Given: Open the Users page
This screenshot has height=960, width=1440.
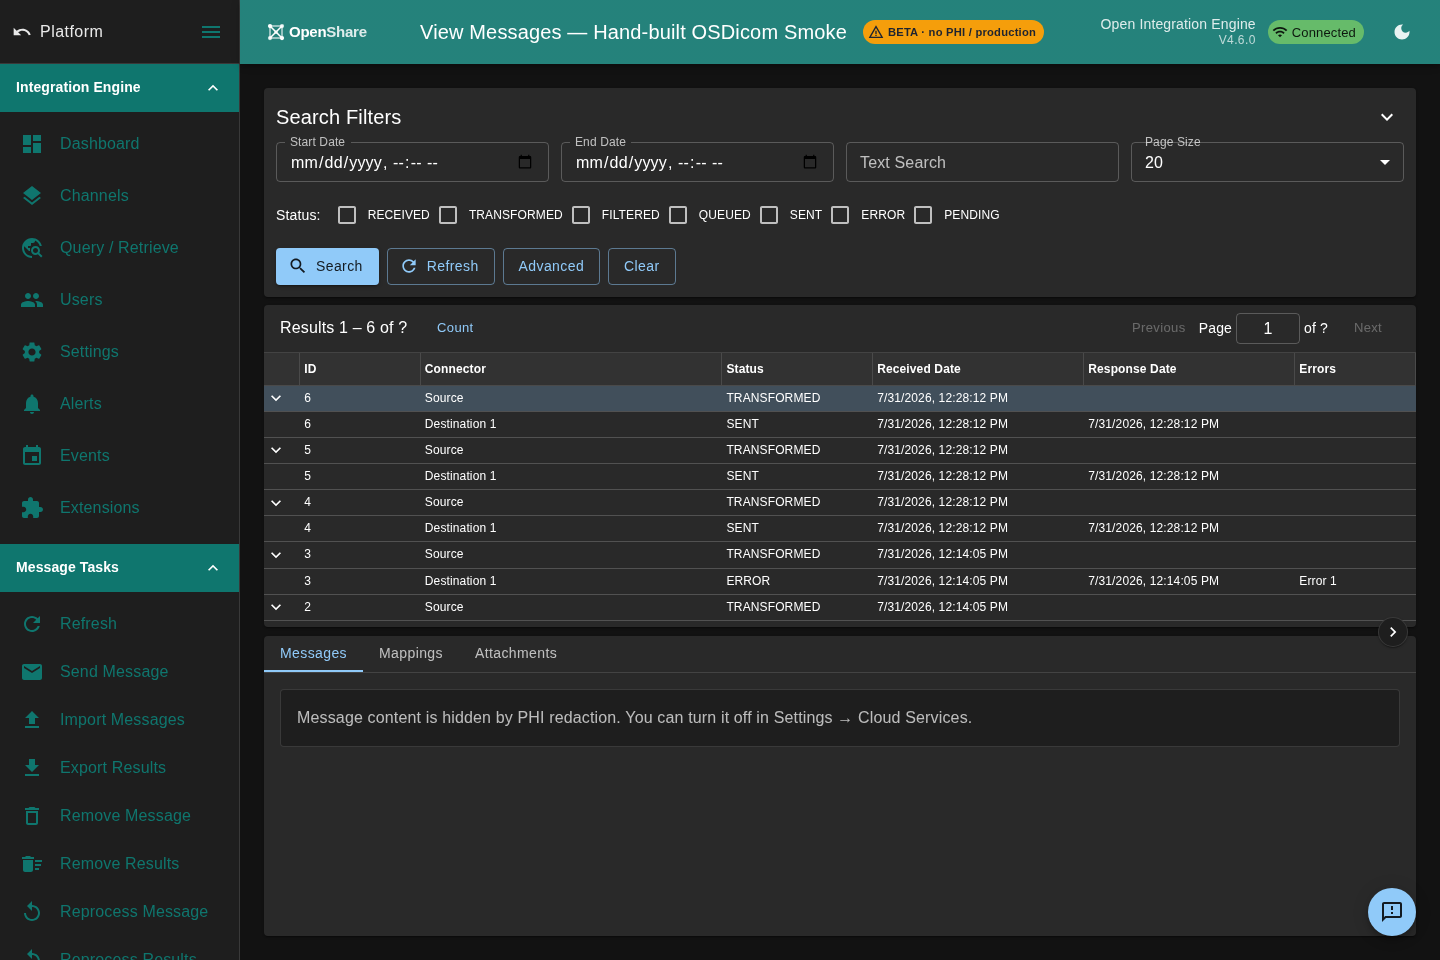Looking at the screenshot, I should (119, 300).
